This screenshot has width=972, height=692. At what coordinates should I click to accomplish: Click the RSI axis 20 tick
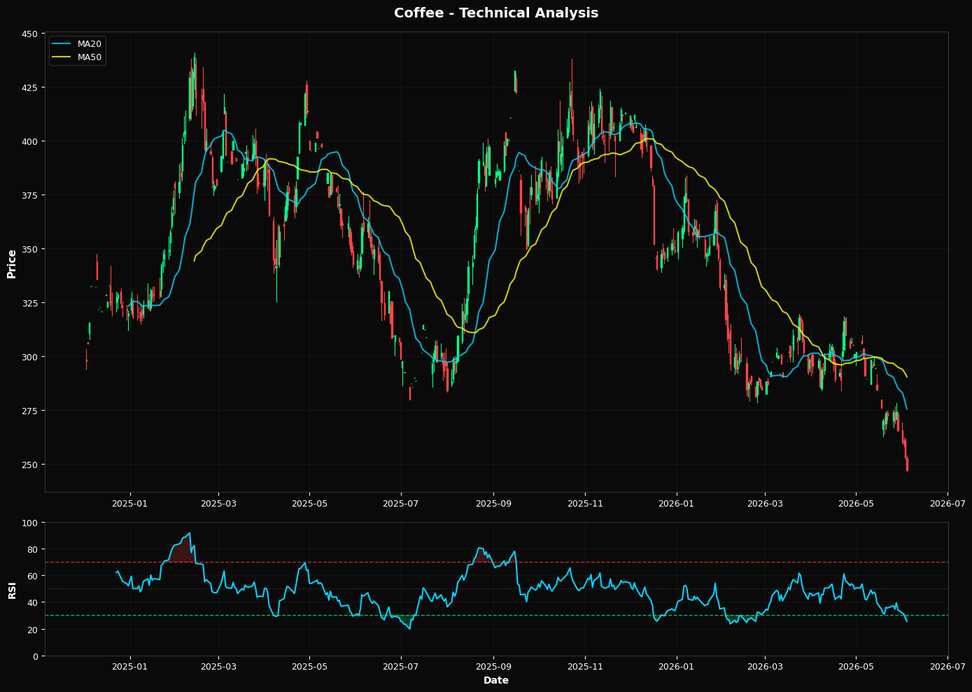pos(33,629)
